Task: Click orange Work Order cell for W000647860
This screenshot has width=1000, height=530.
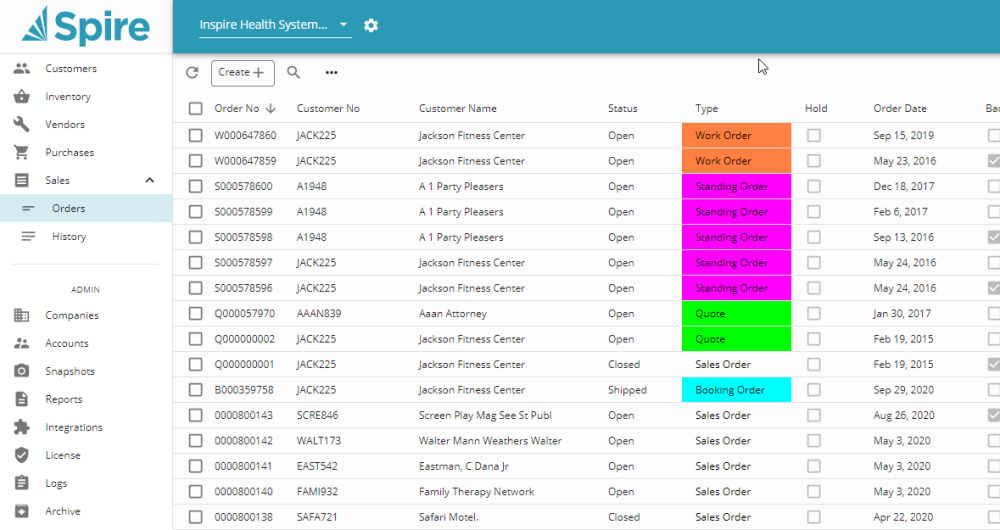Action: click(737, 135)
